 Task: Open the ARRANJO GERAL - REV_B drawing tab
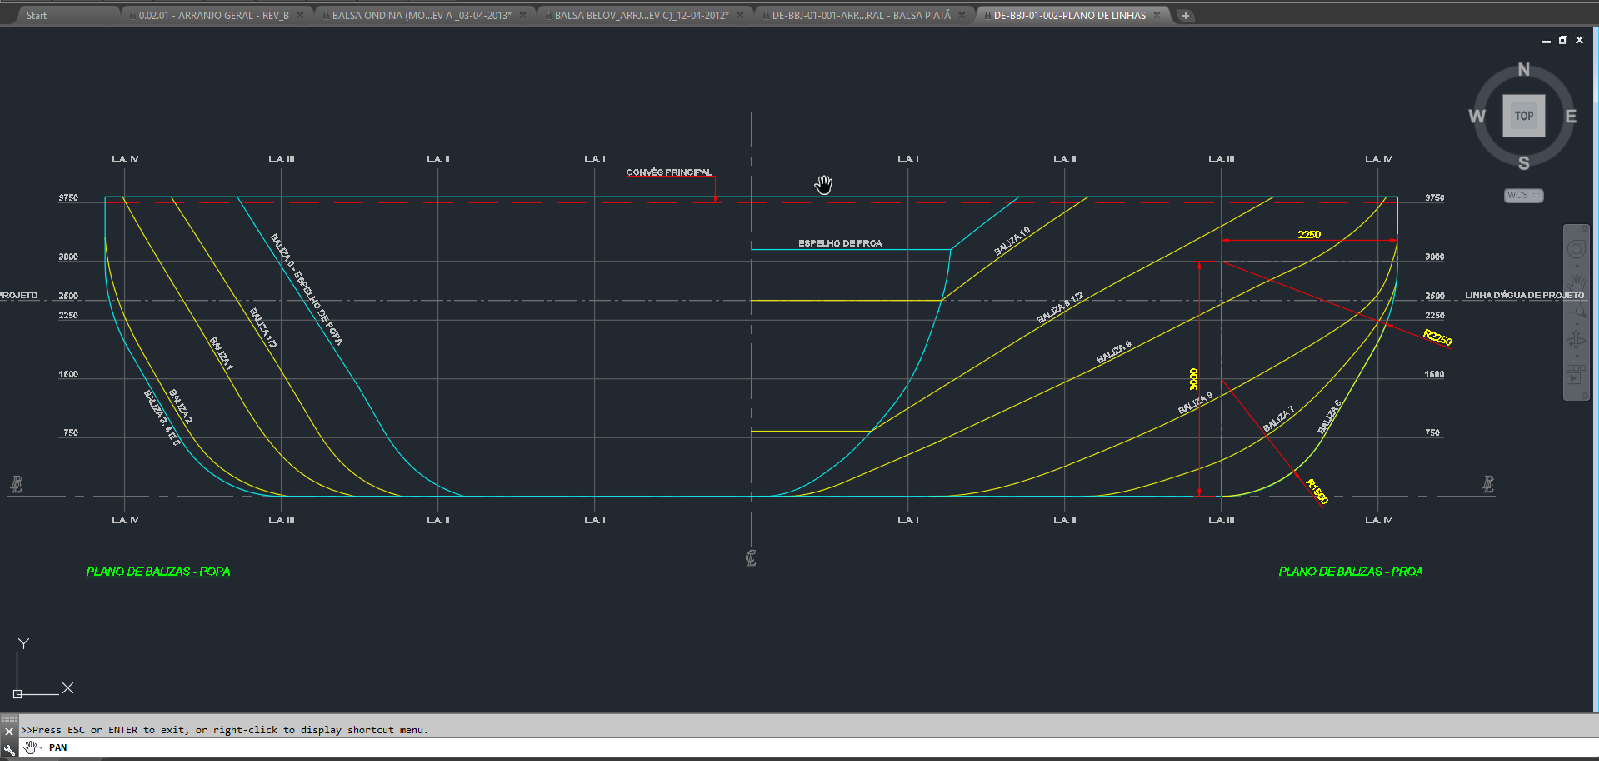coord(213,16)
